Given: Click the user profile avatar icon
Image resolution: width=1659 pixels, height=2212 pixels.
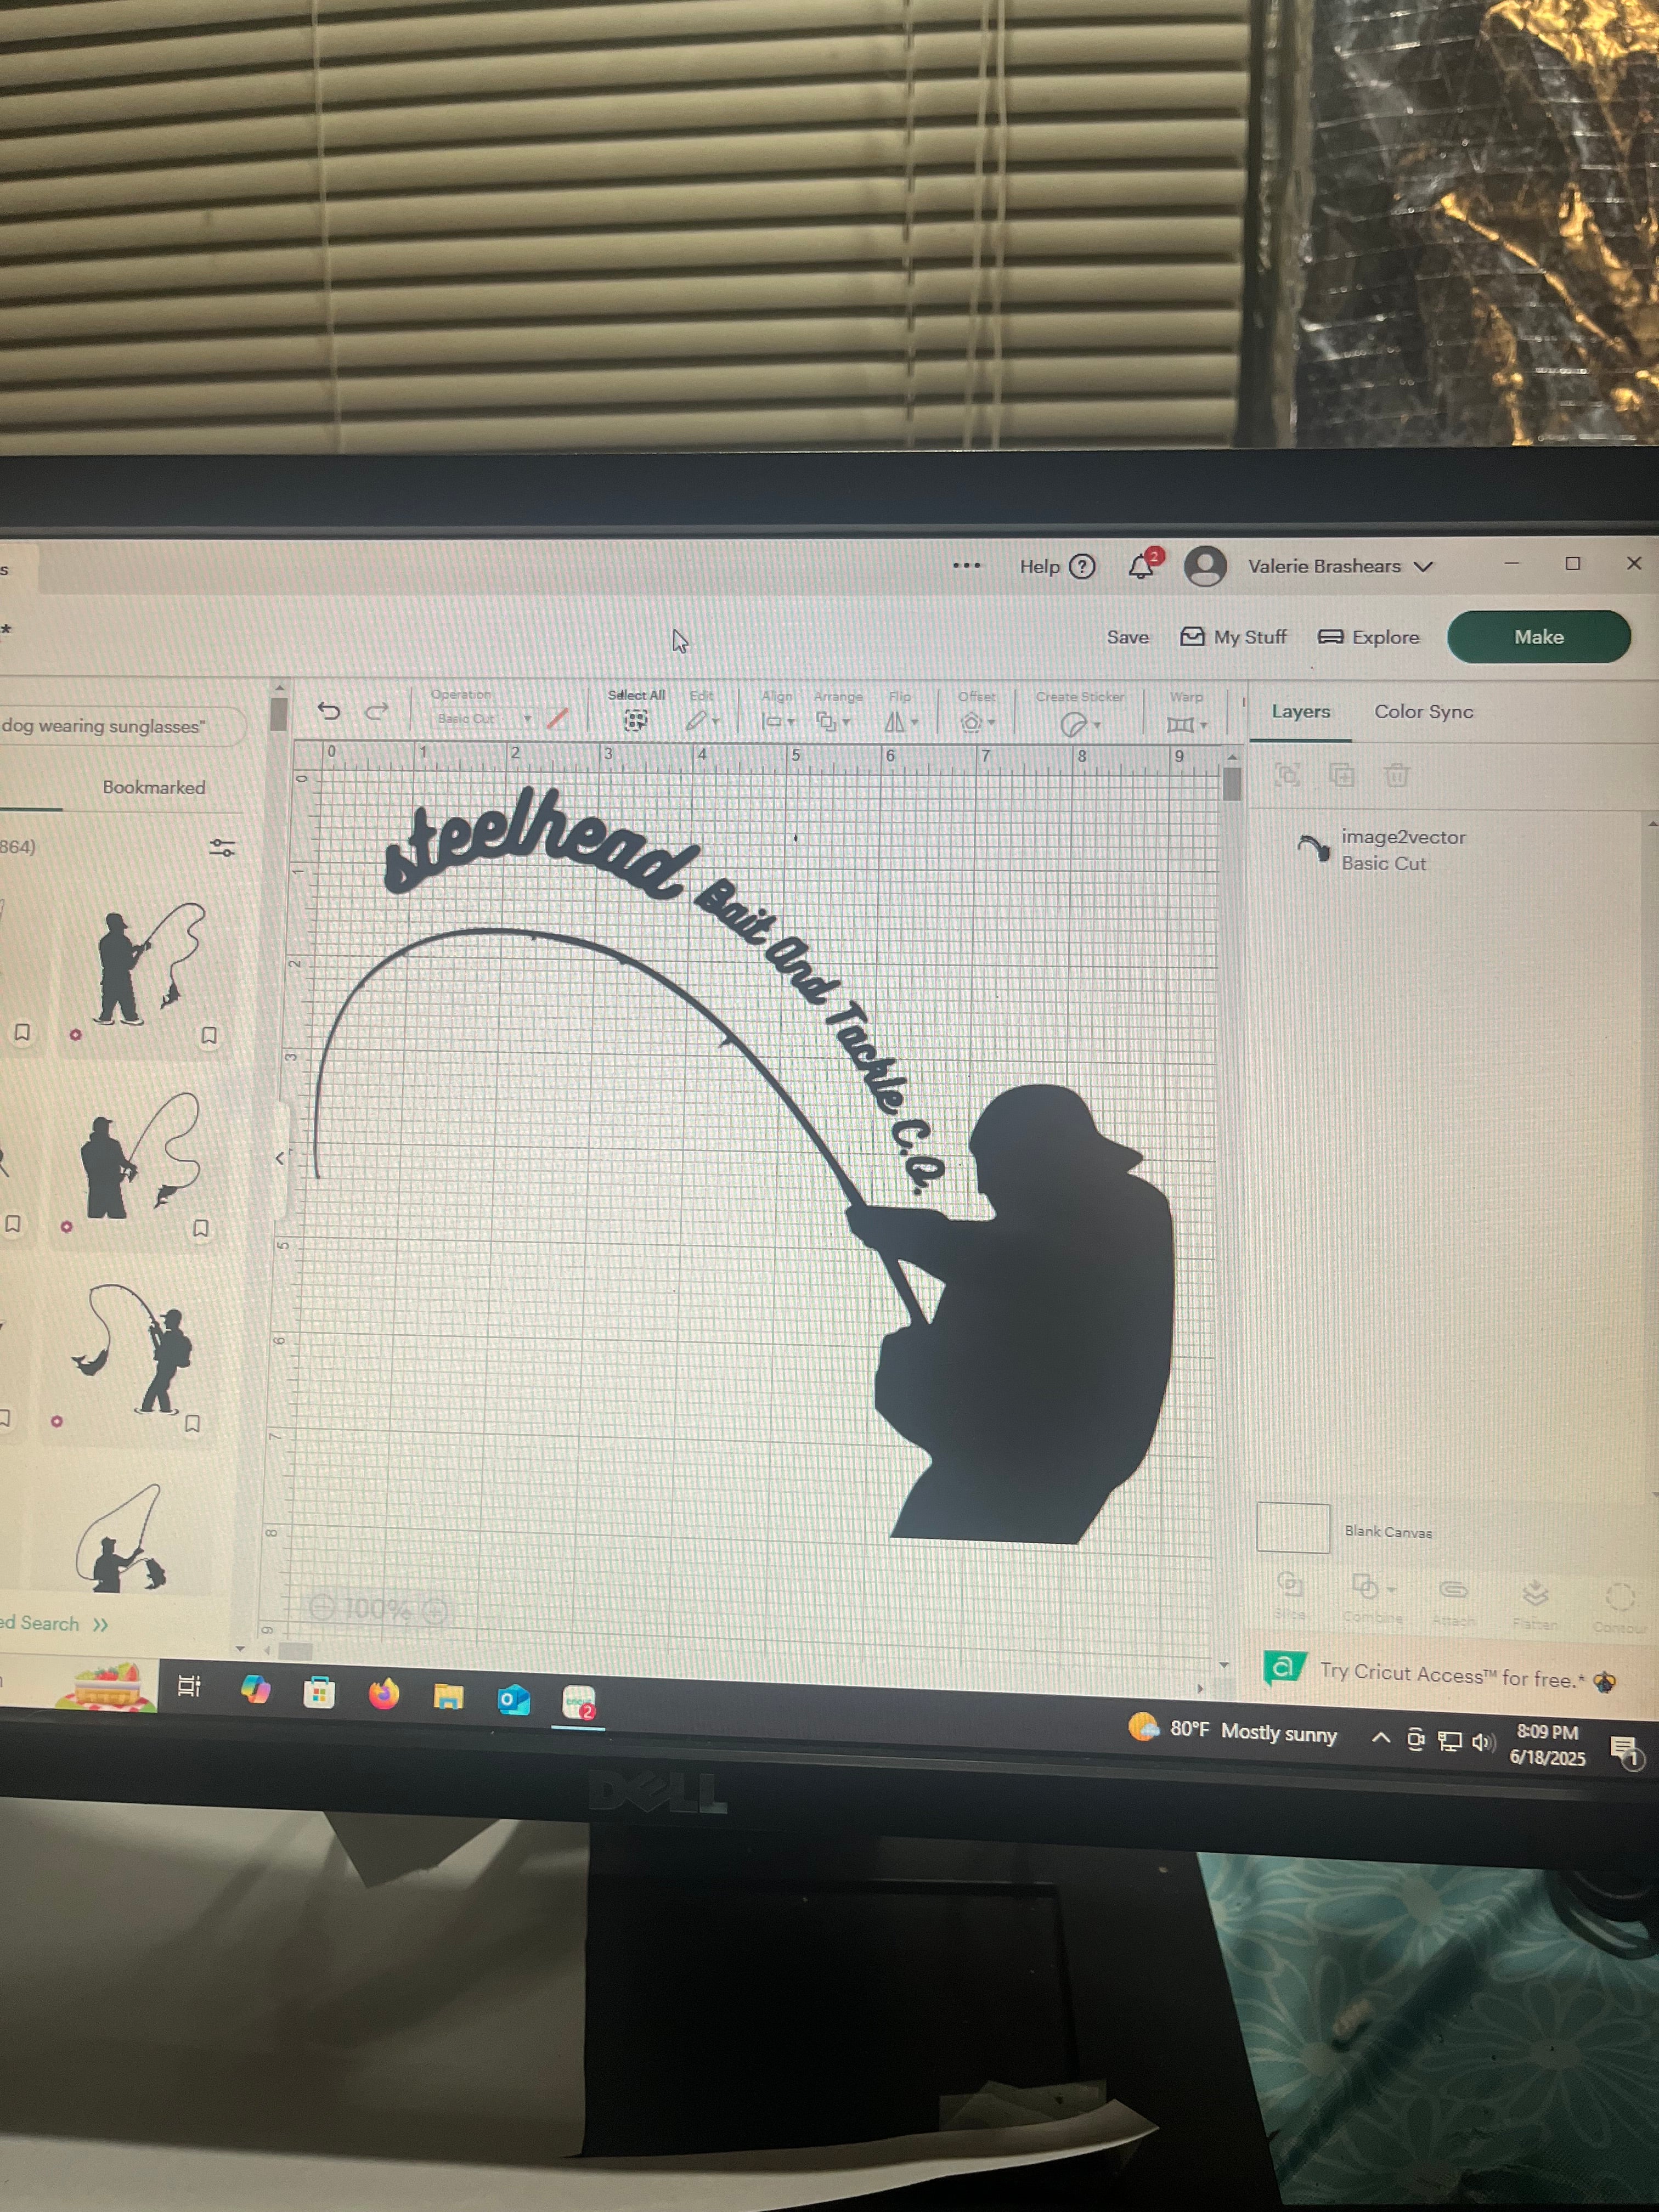Looking at the screenshot, I should 1205,566.
